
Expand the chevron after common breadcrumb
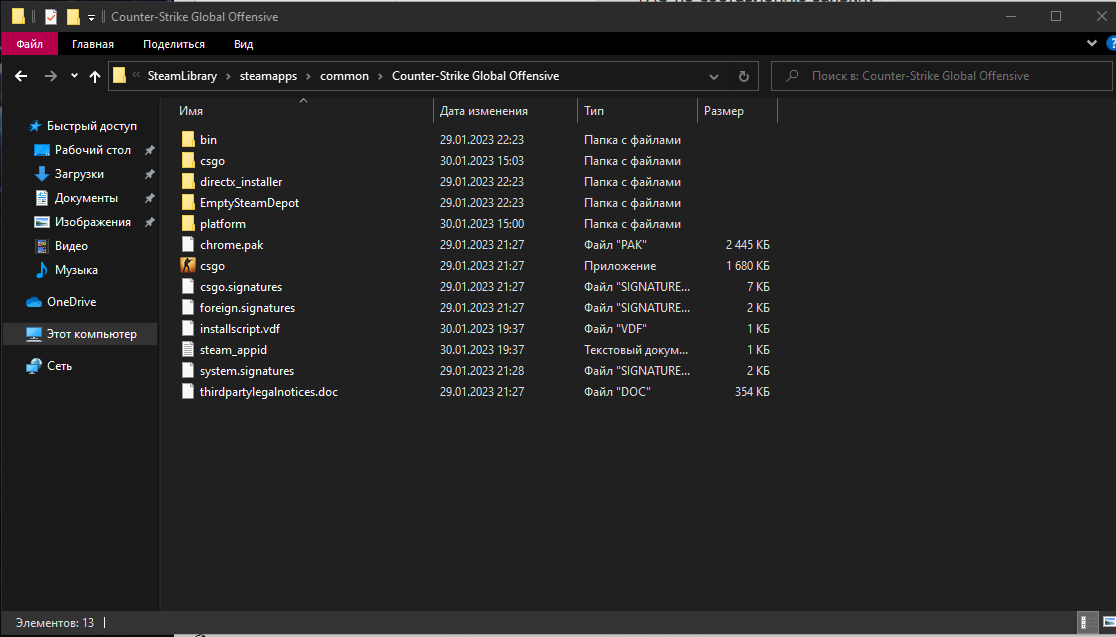381,76
